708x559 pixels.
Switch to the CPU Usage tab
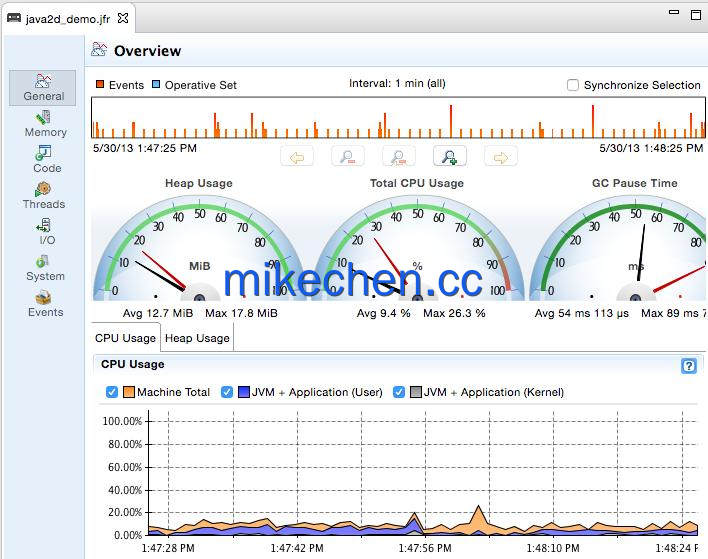tap(126, 338)
